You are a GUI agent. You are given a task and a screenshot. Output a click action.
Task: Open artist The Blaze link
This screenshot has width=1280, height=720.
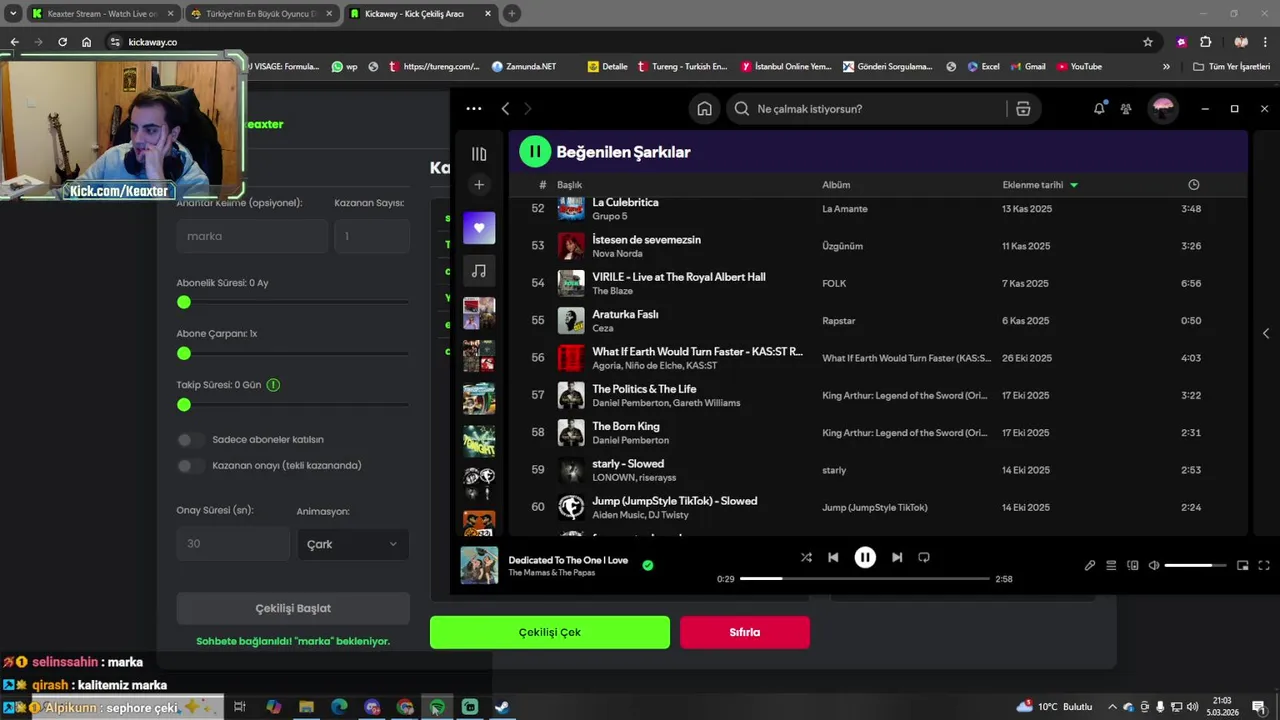coord(612,291)
